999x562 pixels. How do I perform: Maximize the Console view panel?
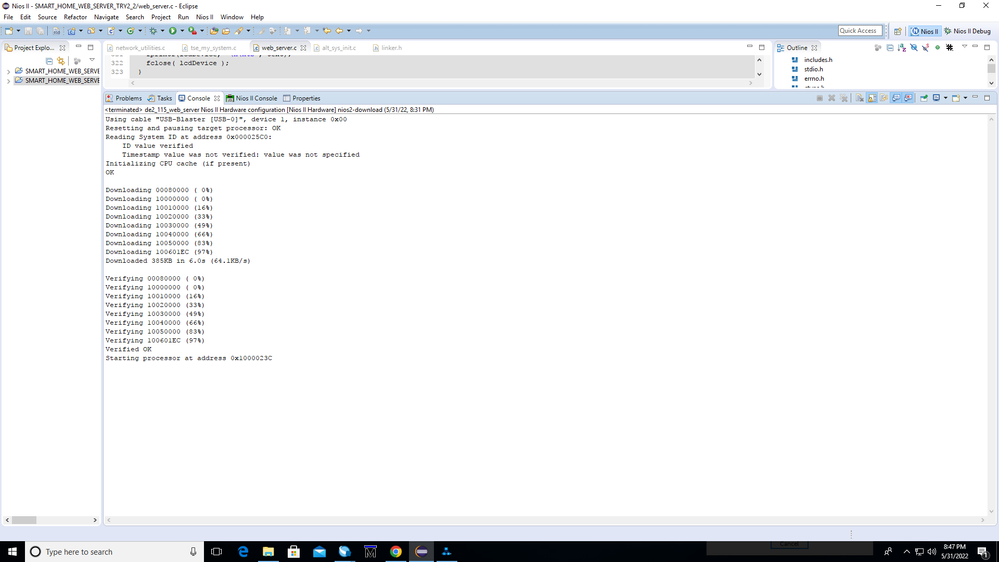[987, 97]
